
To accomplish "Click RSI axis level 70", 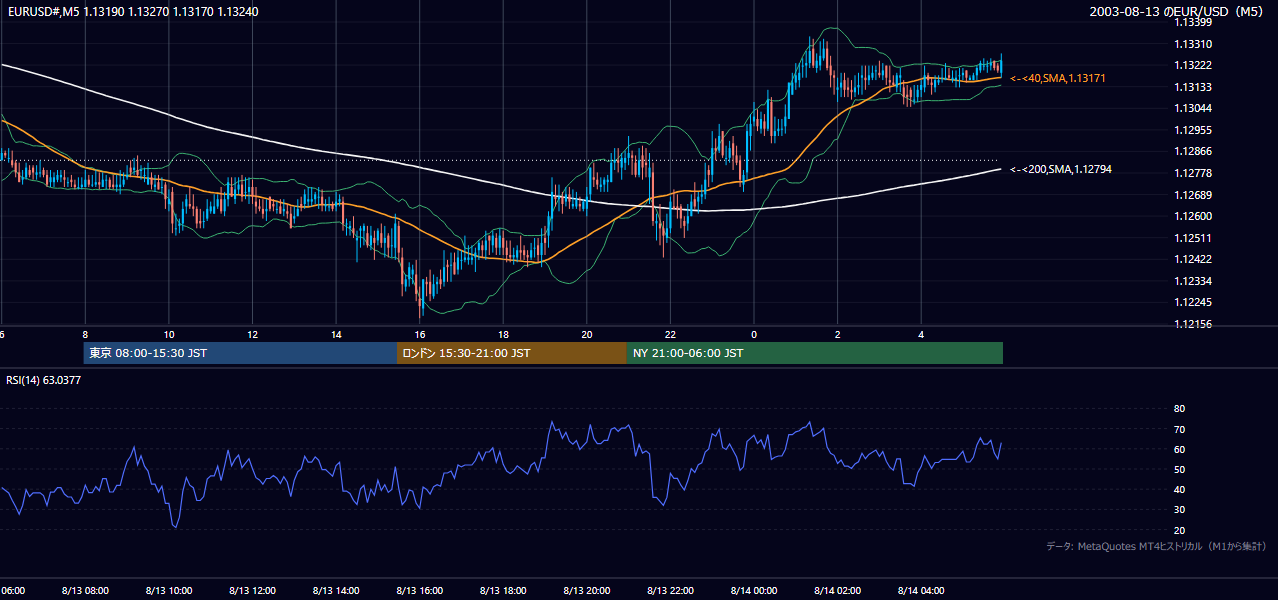I will (x=1179, y=429).
